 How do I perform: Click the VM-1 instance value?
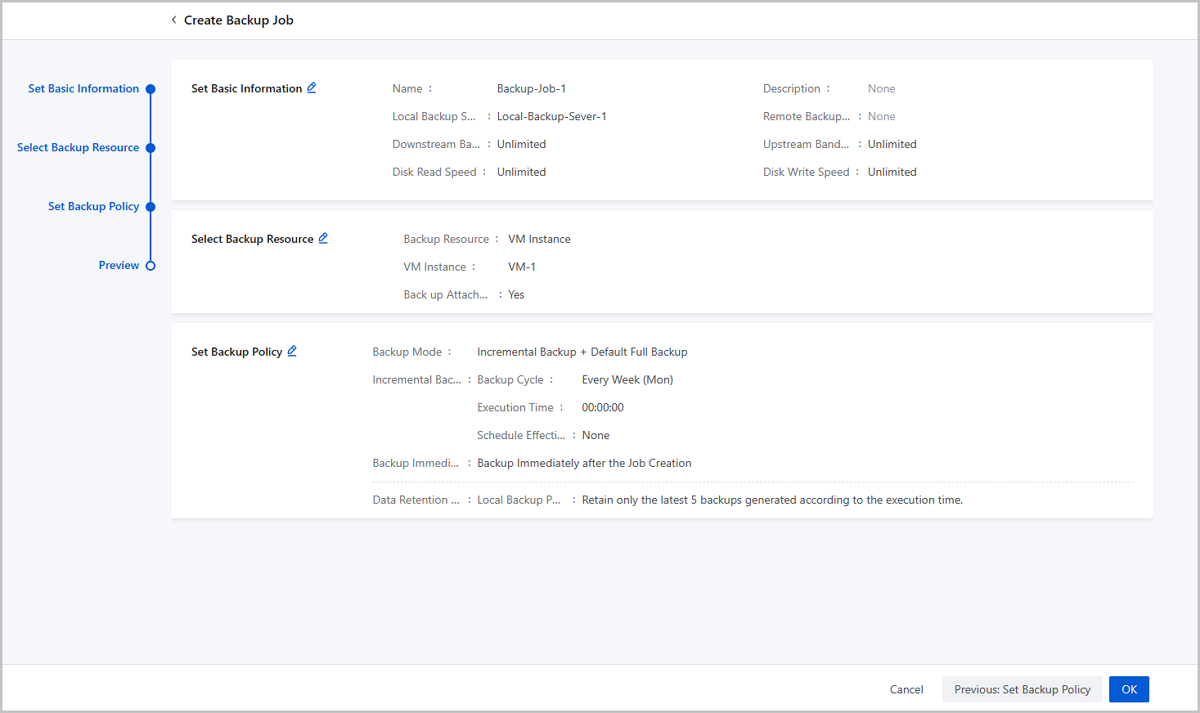(522, 267)
